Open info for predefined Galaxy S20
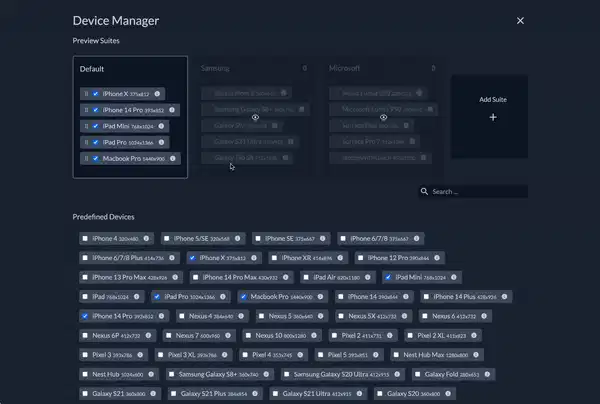The image size is (600, 404). [448, 393]
